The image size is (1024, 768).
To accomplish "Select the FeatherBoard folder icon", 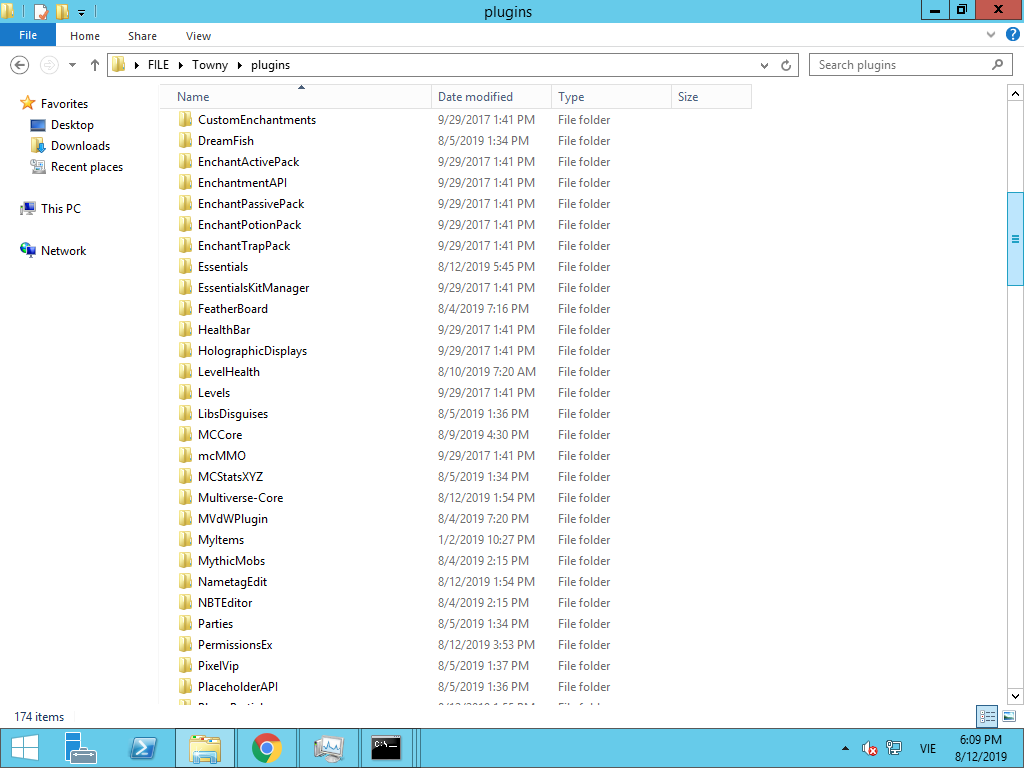I will [x=185, y=308].
